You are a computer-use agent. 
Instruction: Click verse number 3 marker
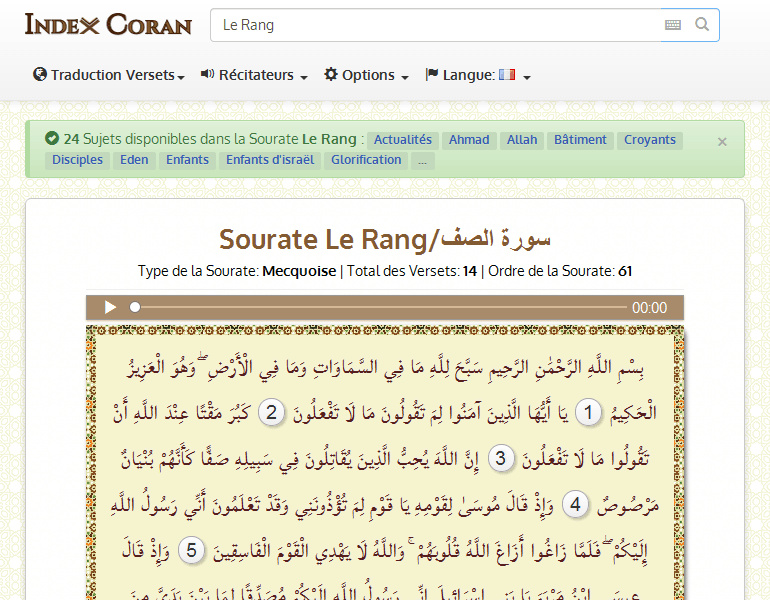pyautogui.click(x=503, y=459)
